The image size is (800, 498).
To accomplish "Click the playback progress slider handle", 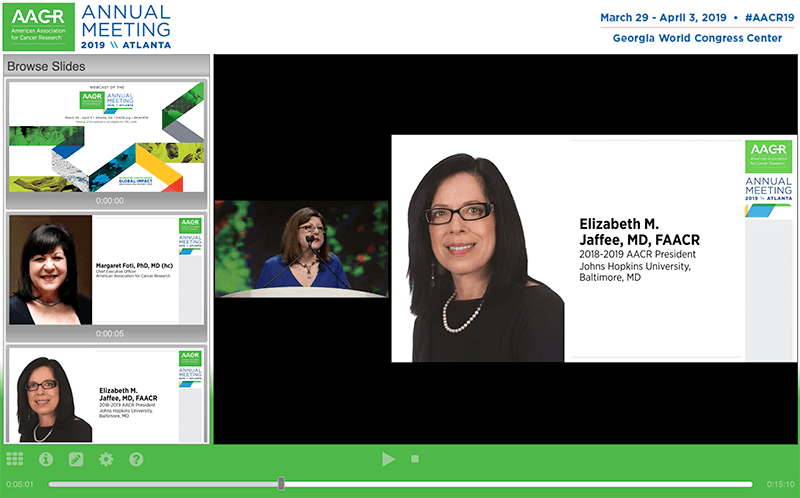I will [281, 484].
